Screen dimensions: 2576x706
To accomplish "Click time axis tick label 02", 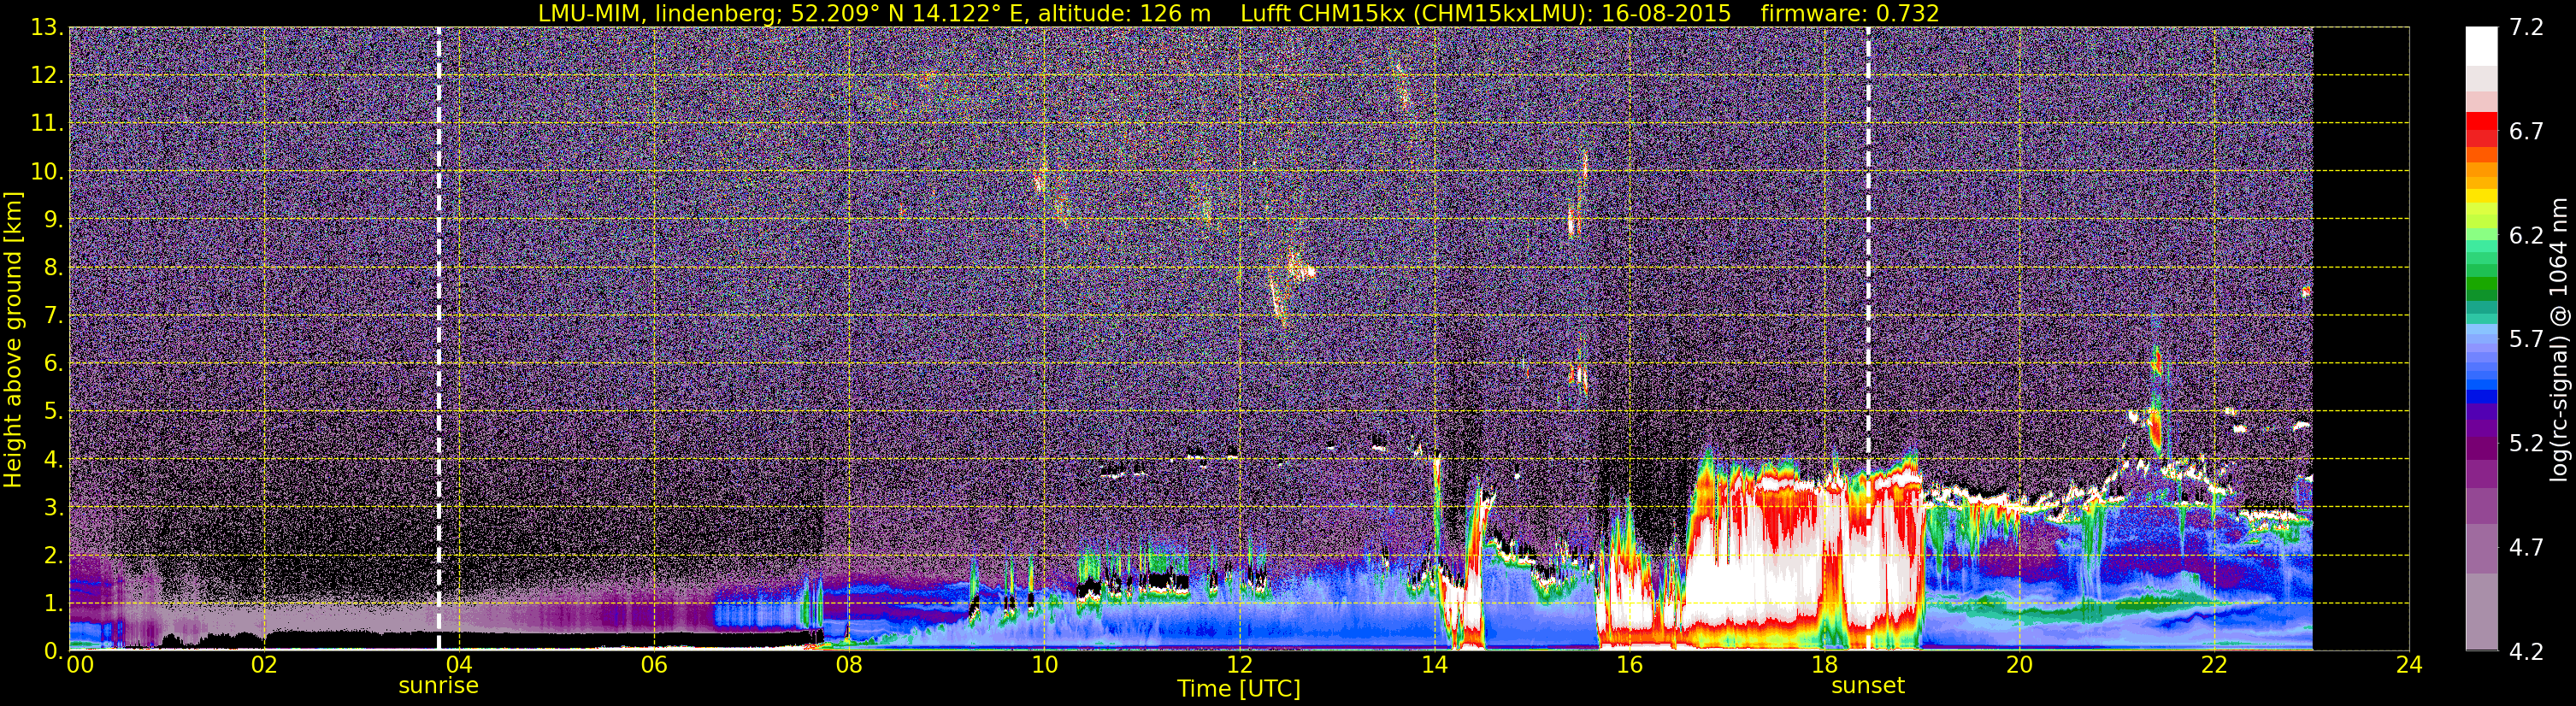I will pyautogui.click(x=263, y=666).
